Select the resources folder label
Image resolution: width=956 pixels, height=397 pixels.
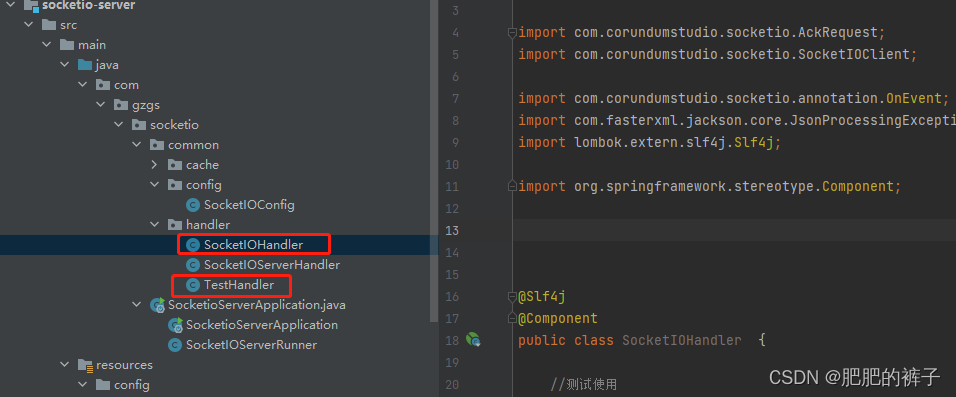124,365
